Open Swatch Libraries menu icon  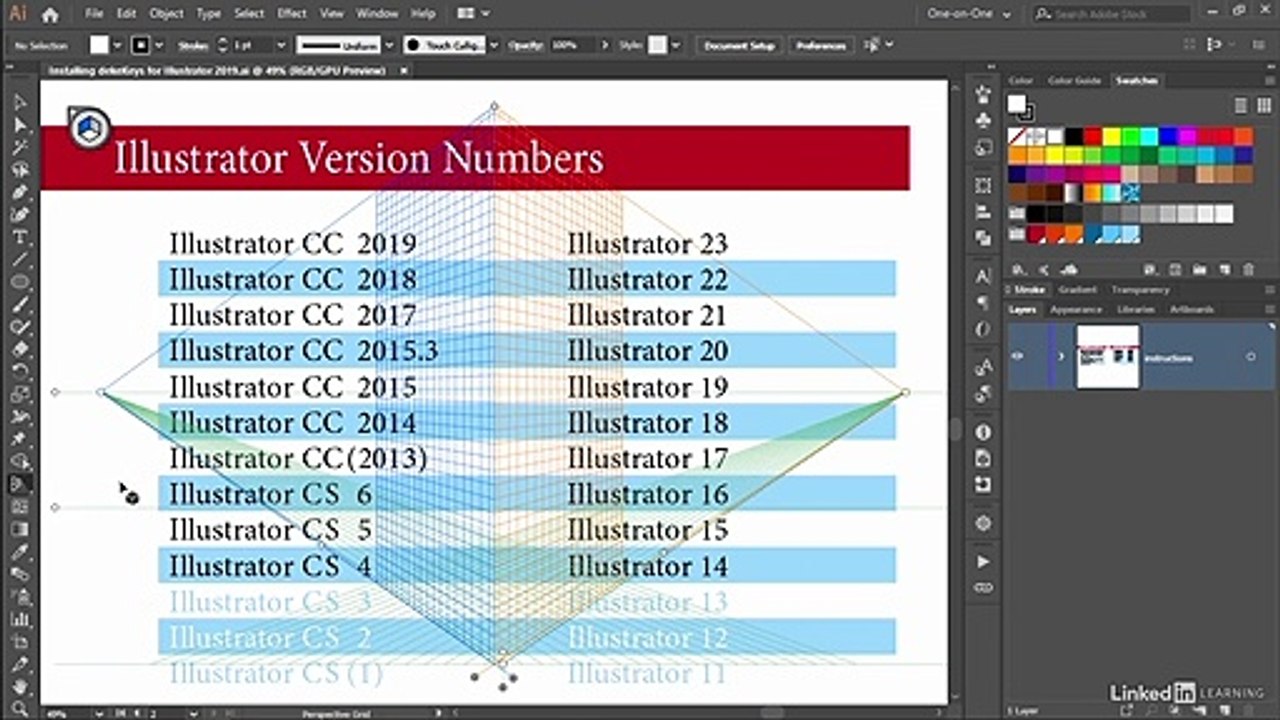coord(1019,269)
